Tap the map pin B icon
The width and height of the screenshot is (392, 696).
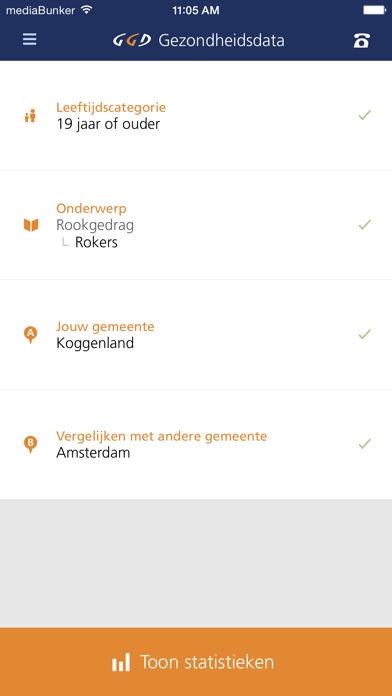tap(30, 444)
